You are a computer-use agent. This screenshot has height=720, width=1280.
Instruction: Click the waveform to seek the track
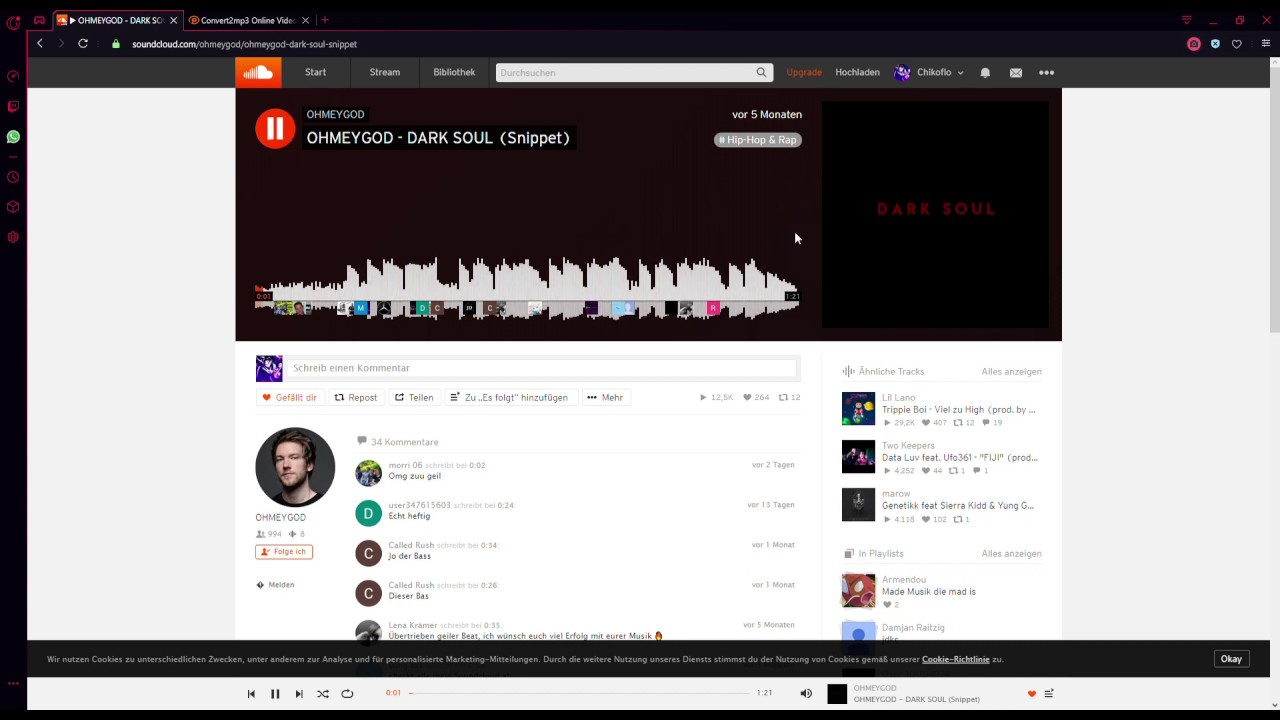527,288
